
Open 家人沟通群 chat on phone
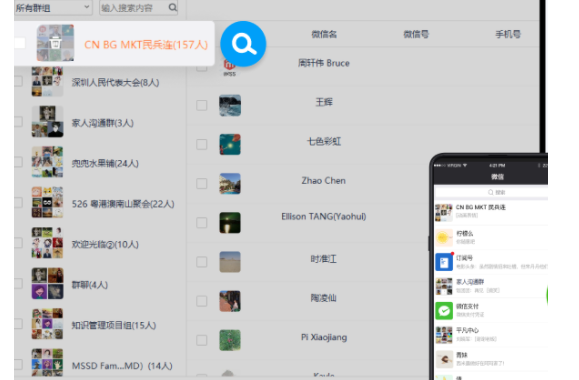pyautogui.click(x=491, y=286)
